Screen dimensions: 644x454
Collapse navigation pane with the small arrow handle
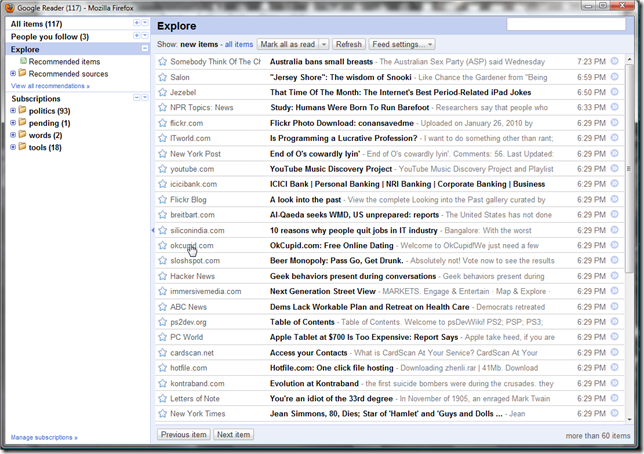pos(153,230)
